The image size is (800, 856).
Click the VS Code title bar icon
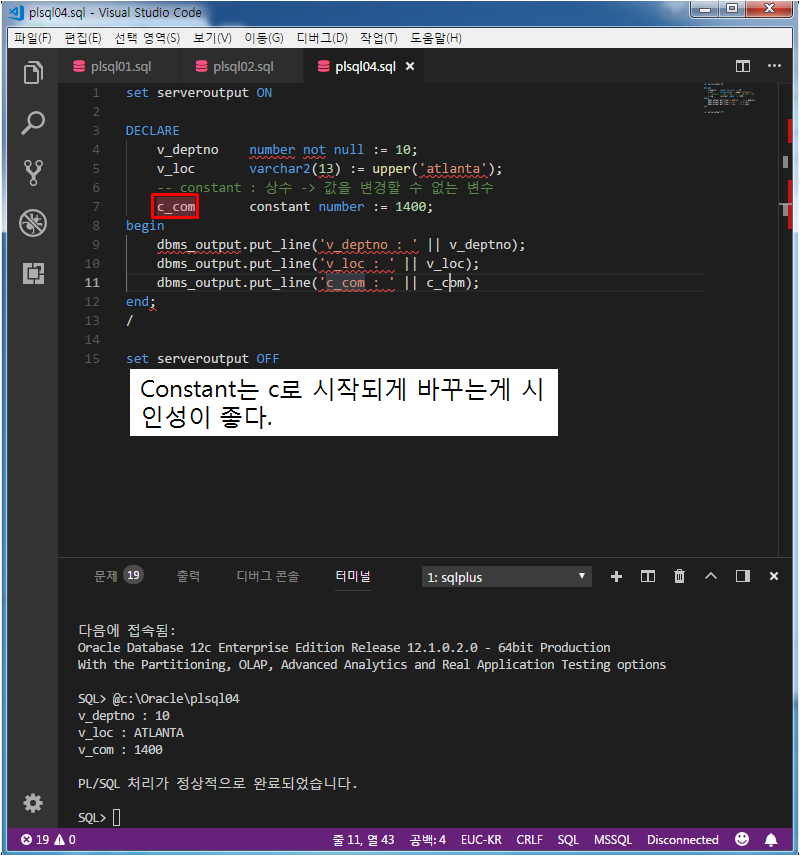(x=16, y=12)
